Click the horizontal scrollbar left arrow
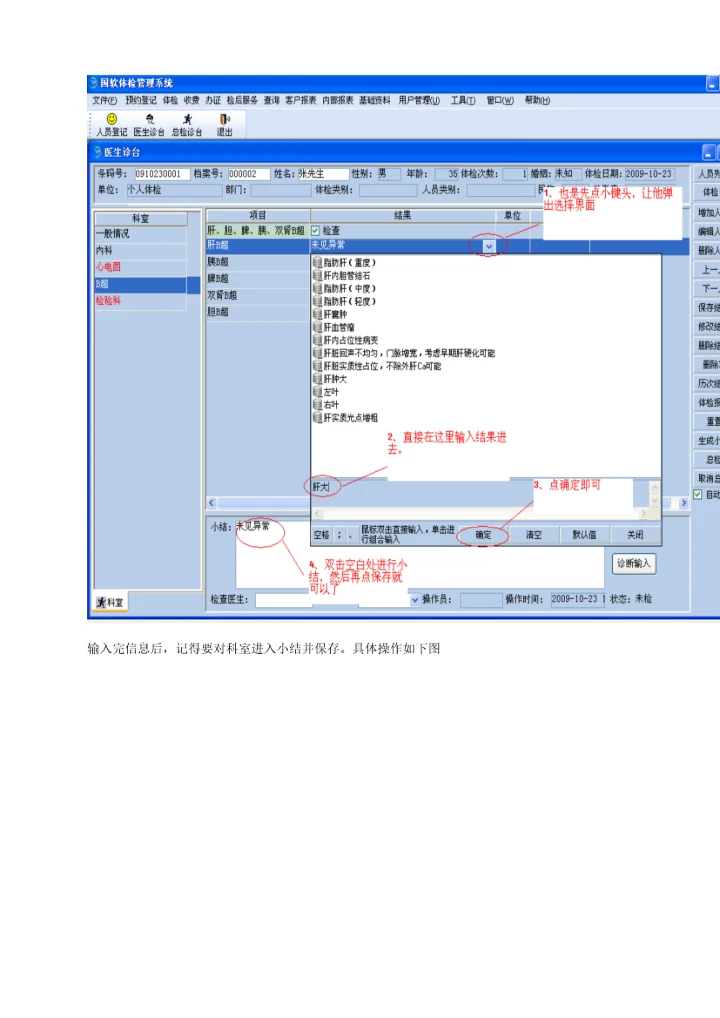This screenshot has height=1018, width=720. click(211, 502)
